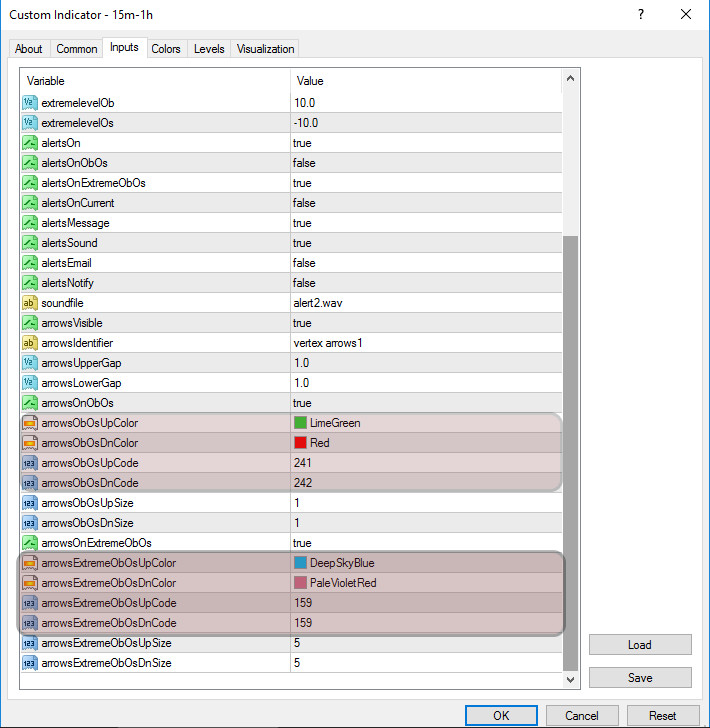The width and height of the screenshot is (710, 728).
Task: Click the color icon beside arrowsObOsUpColor
Action: (29, 423)
